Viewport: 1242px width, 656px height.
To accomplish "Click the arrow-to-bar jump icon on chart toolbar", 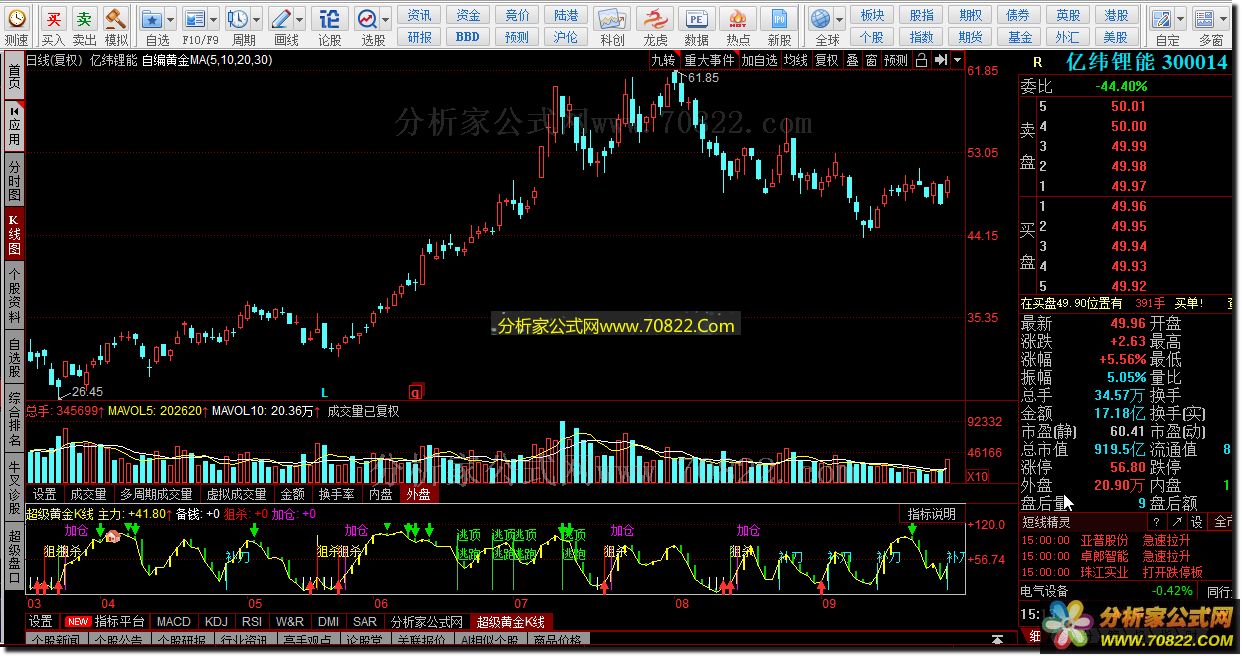I will [940, 60].
